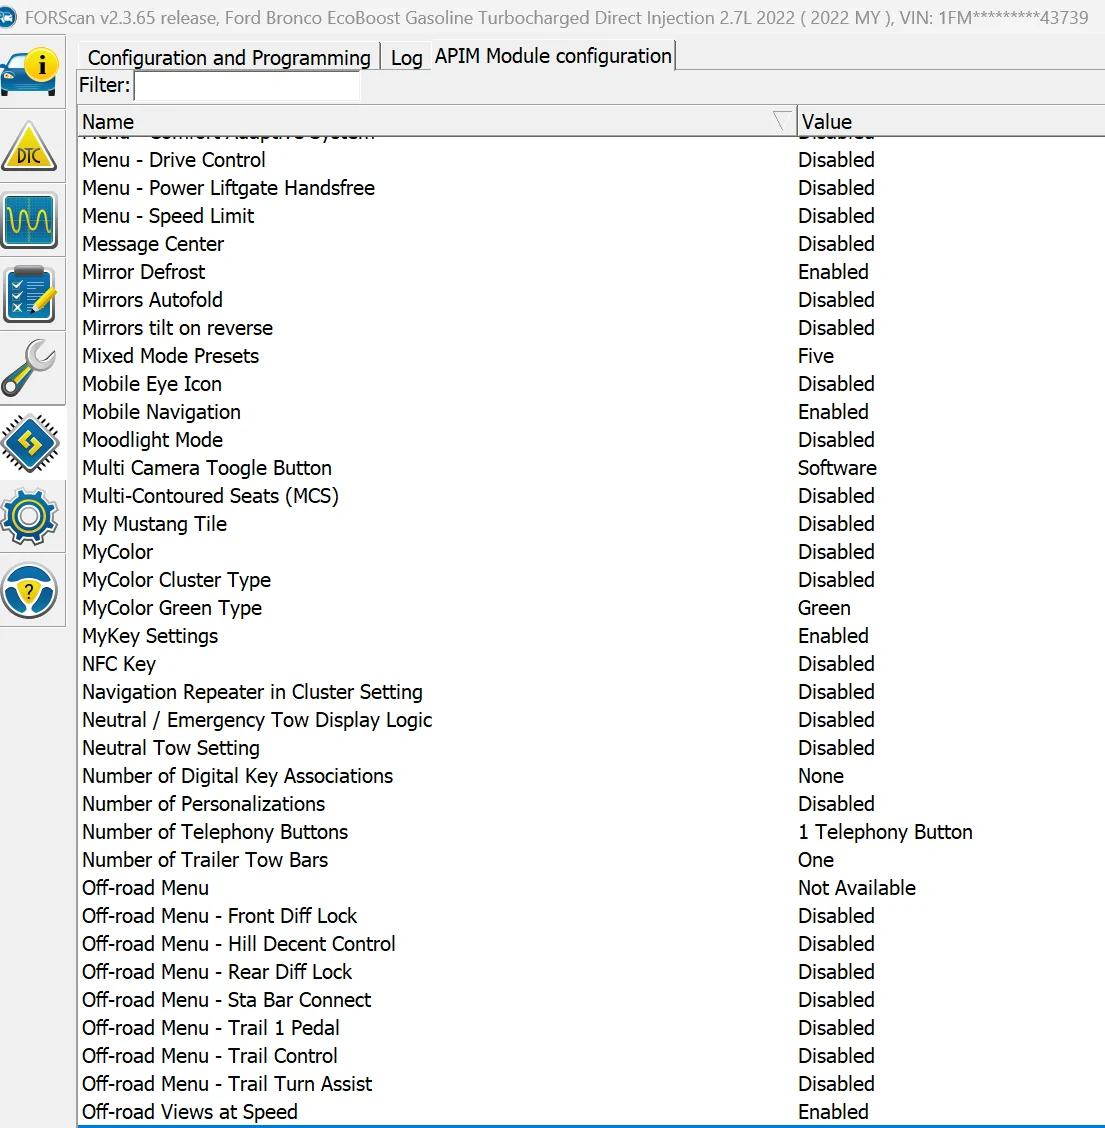Select the Mobile Navigation row

[591, 412]
